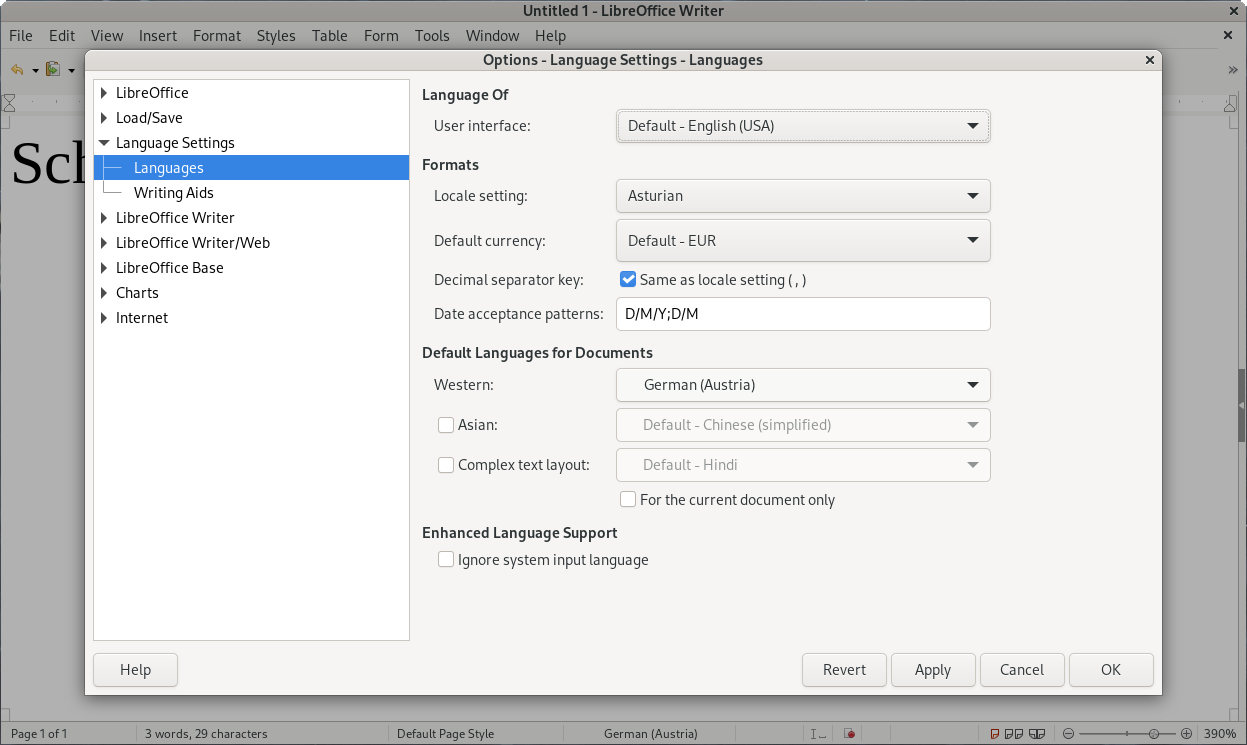
Task: Open the Tools menu
Action: click(432, 36)
